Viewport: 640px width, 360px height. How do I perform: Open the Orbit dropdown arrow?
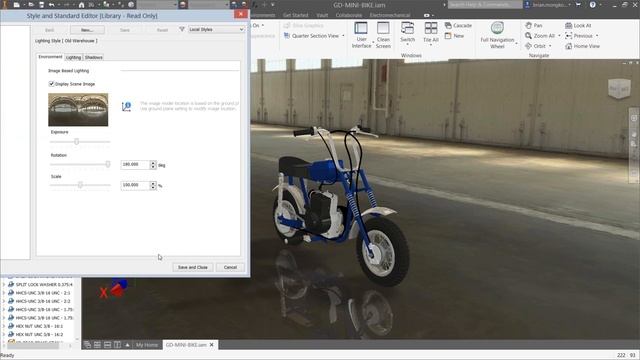click(550, 46)
